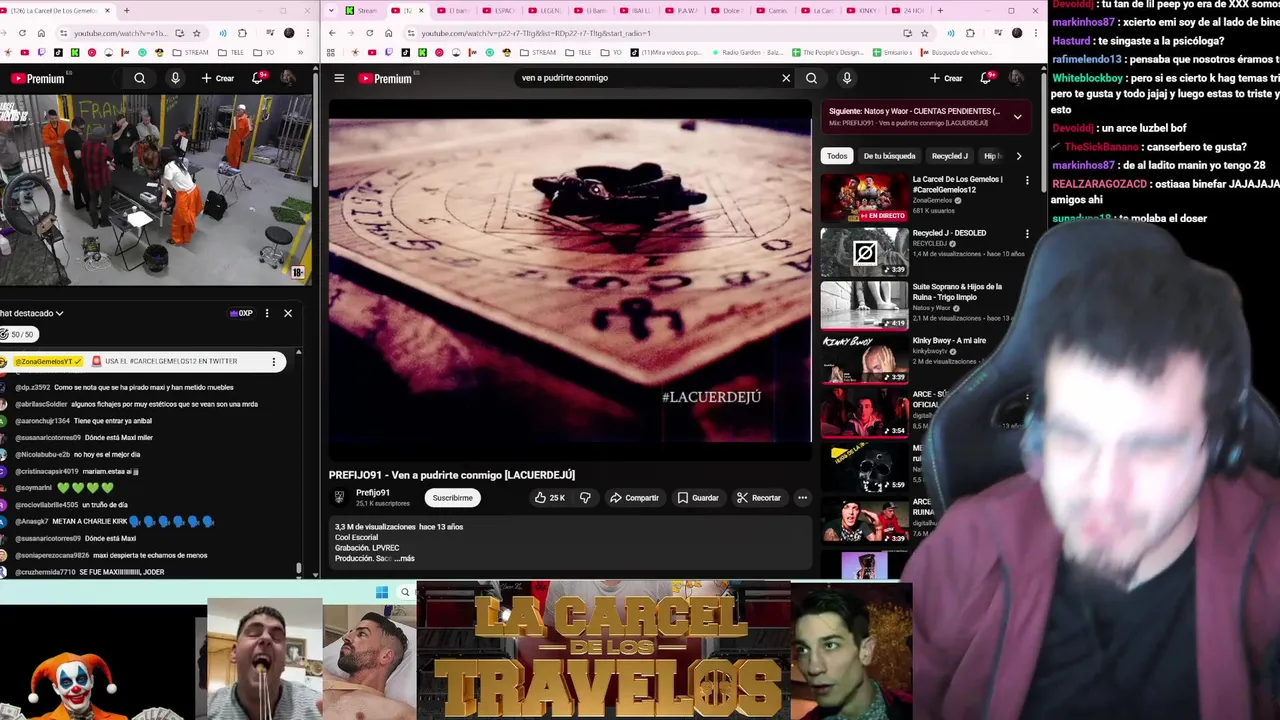Open options for pinned ZonaGemelosYT message
The image size is (1280, 720).
tap(274, 361)
